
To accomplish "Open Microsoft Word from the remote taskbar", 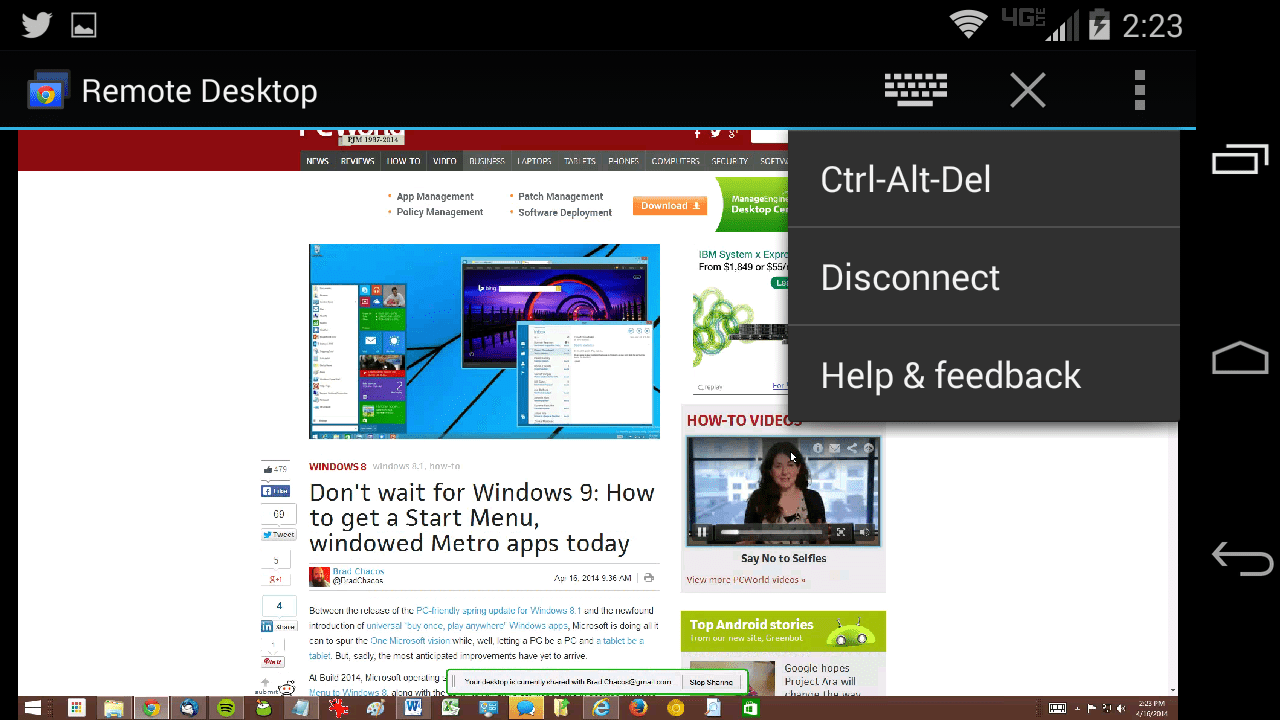I will pyautogui.click(x=413, y=708).
